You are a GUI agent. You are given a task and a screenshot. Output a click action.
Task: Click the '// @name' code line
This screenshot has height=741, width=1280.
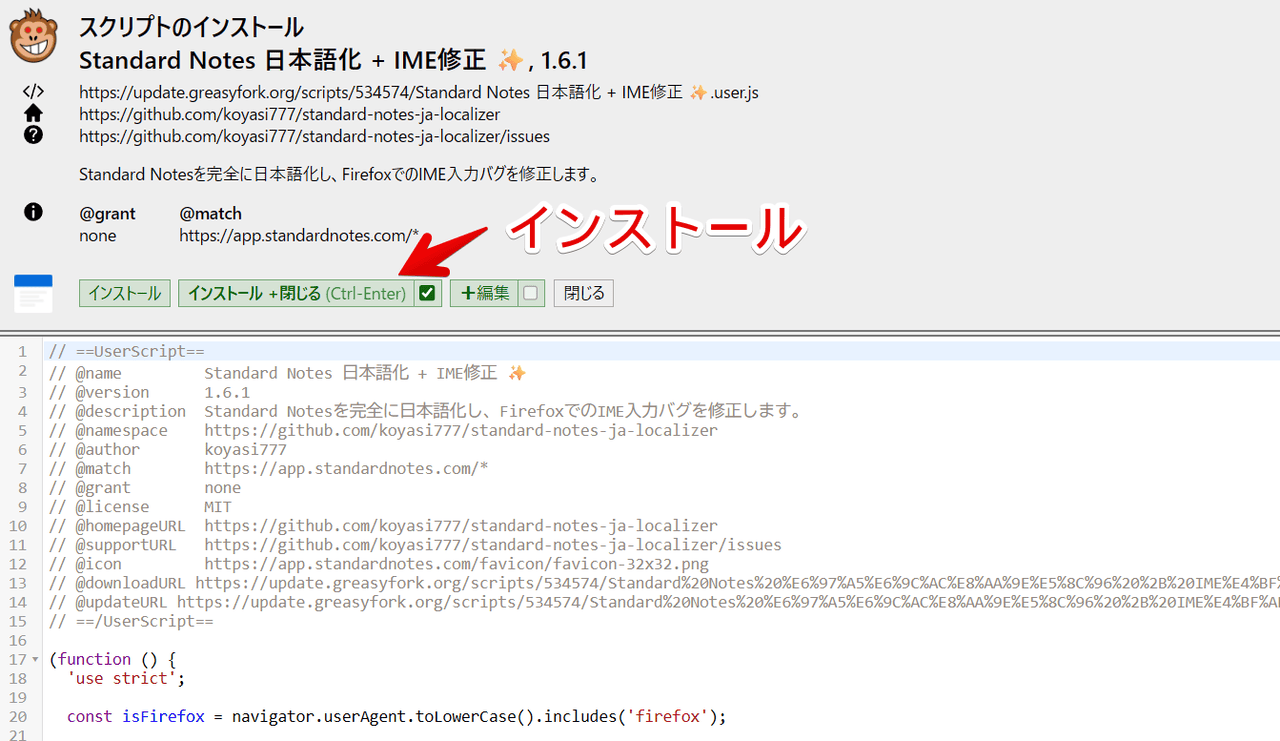(x=288, y=373)
